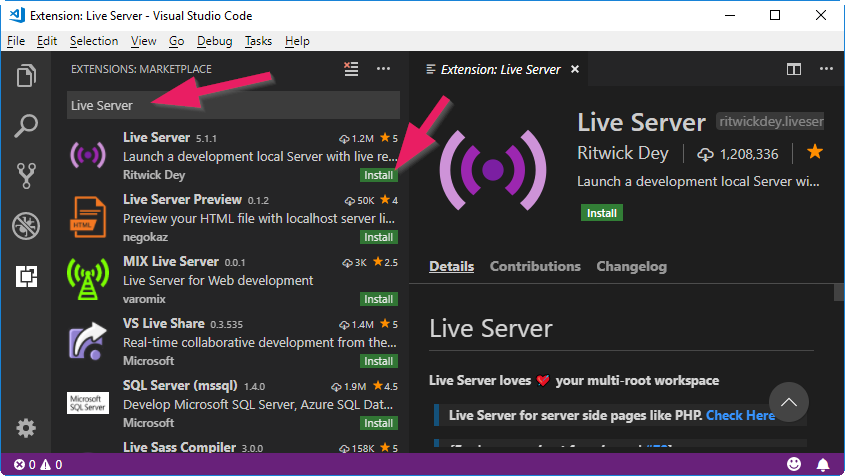Open the Debug view in activity bar
The width and height of the screenshot is (845, 476).
[x=26, y=226]
